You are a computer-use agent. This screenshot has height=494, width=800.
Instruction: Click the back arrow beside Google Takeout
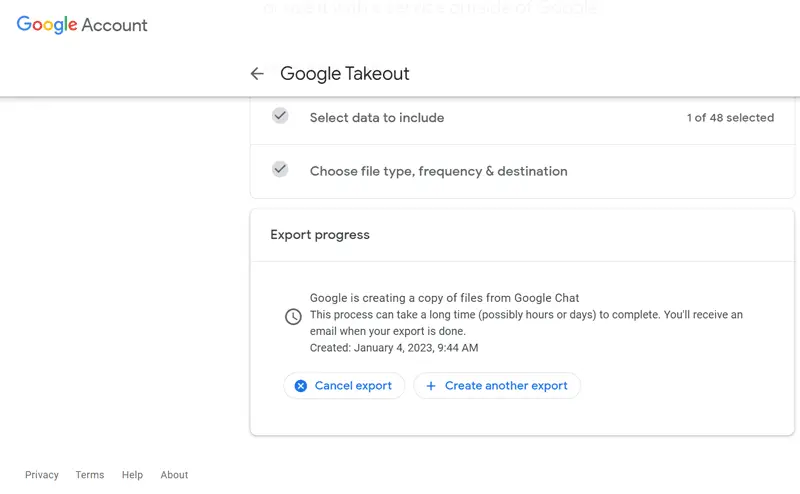point(257,74)
